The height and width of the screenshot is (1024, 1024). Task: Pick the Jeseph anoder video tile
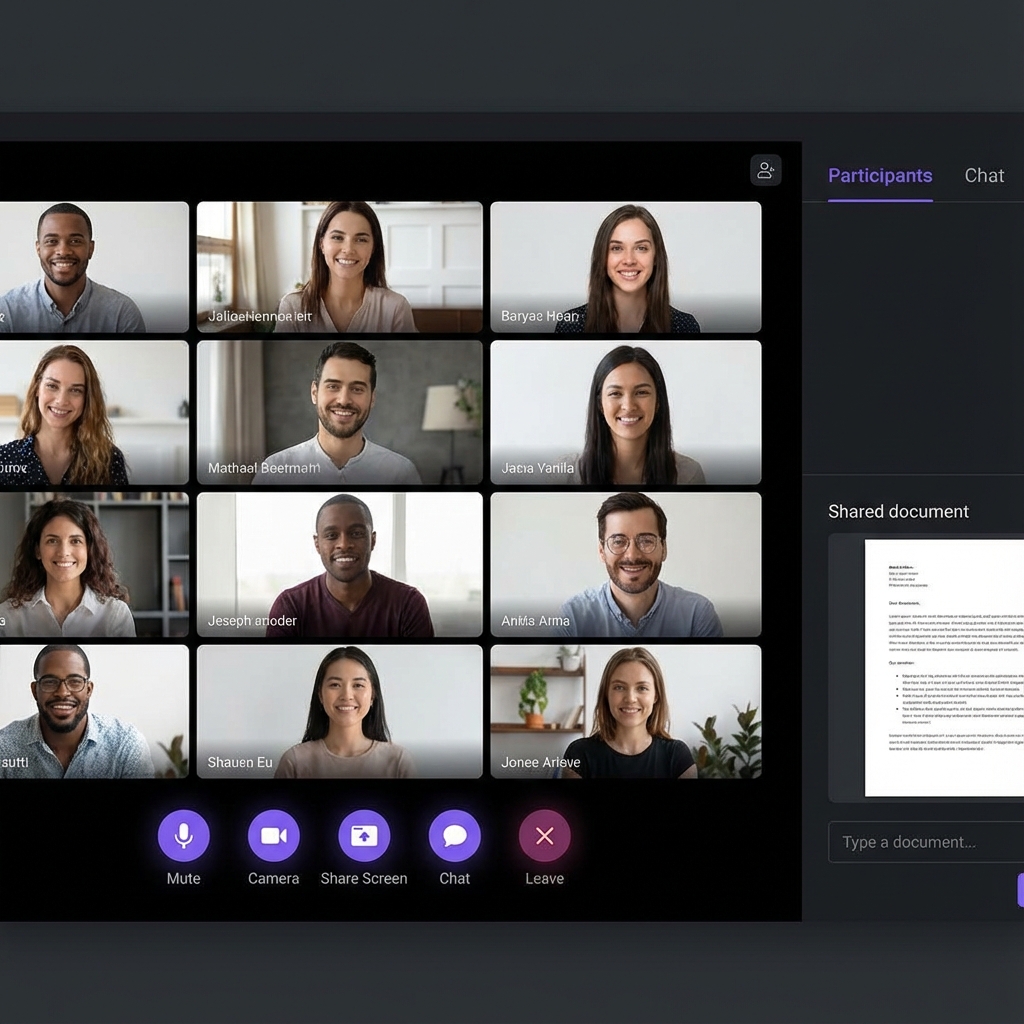pos(340,565)
